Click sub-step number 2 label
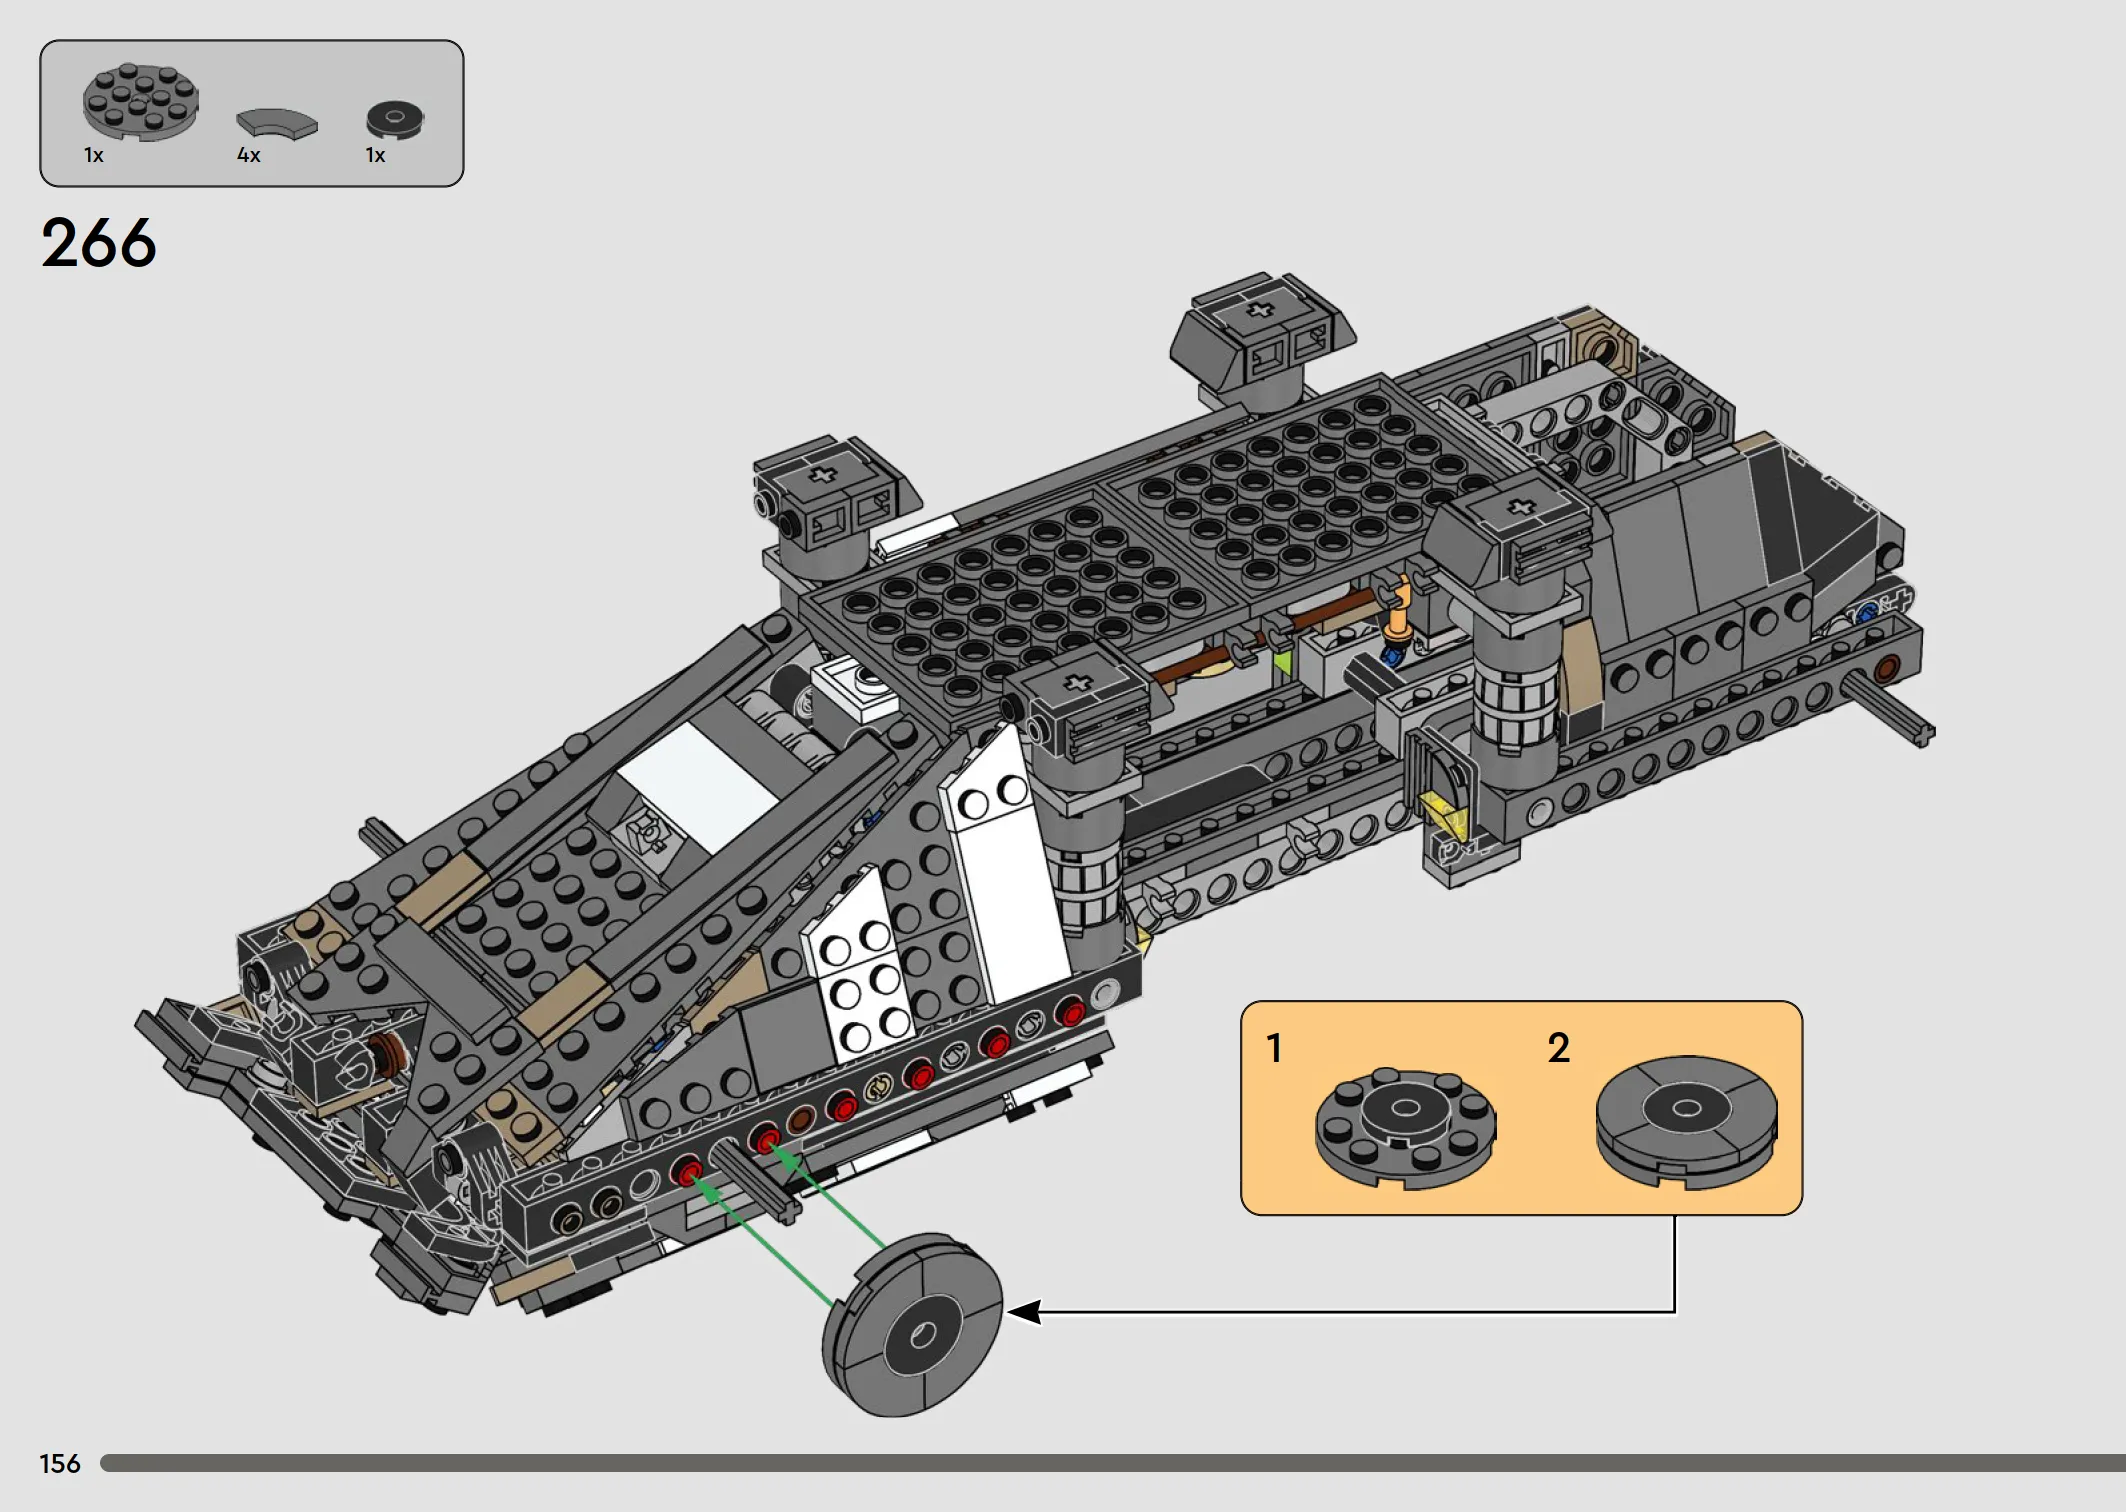2126x1512 pixels. (x=1558, y=1048)
